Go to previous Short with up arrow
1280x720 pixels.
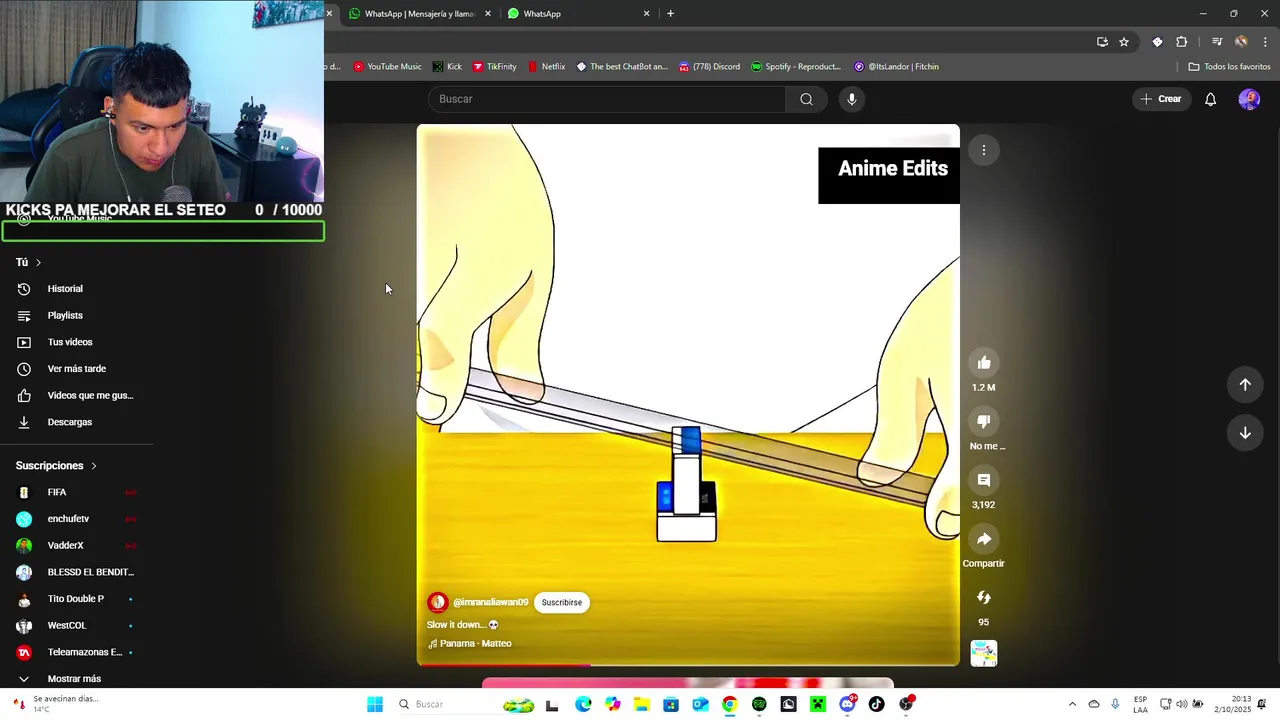coord(1245,385)
